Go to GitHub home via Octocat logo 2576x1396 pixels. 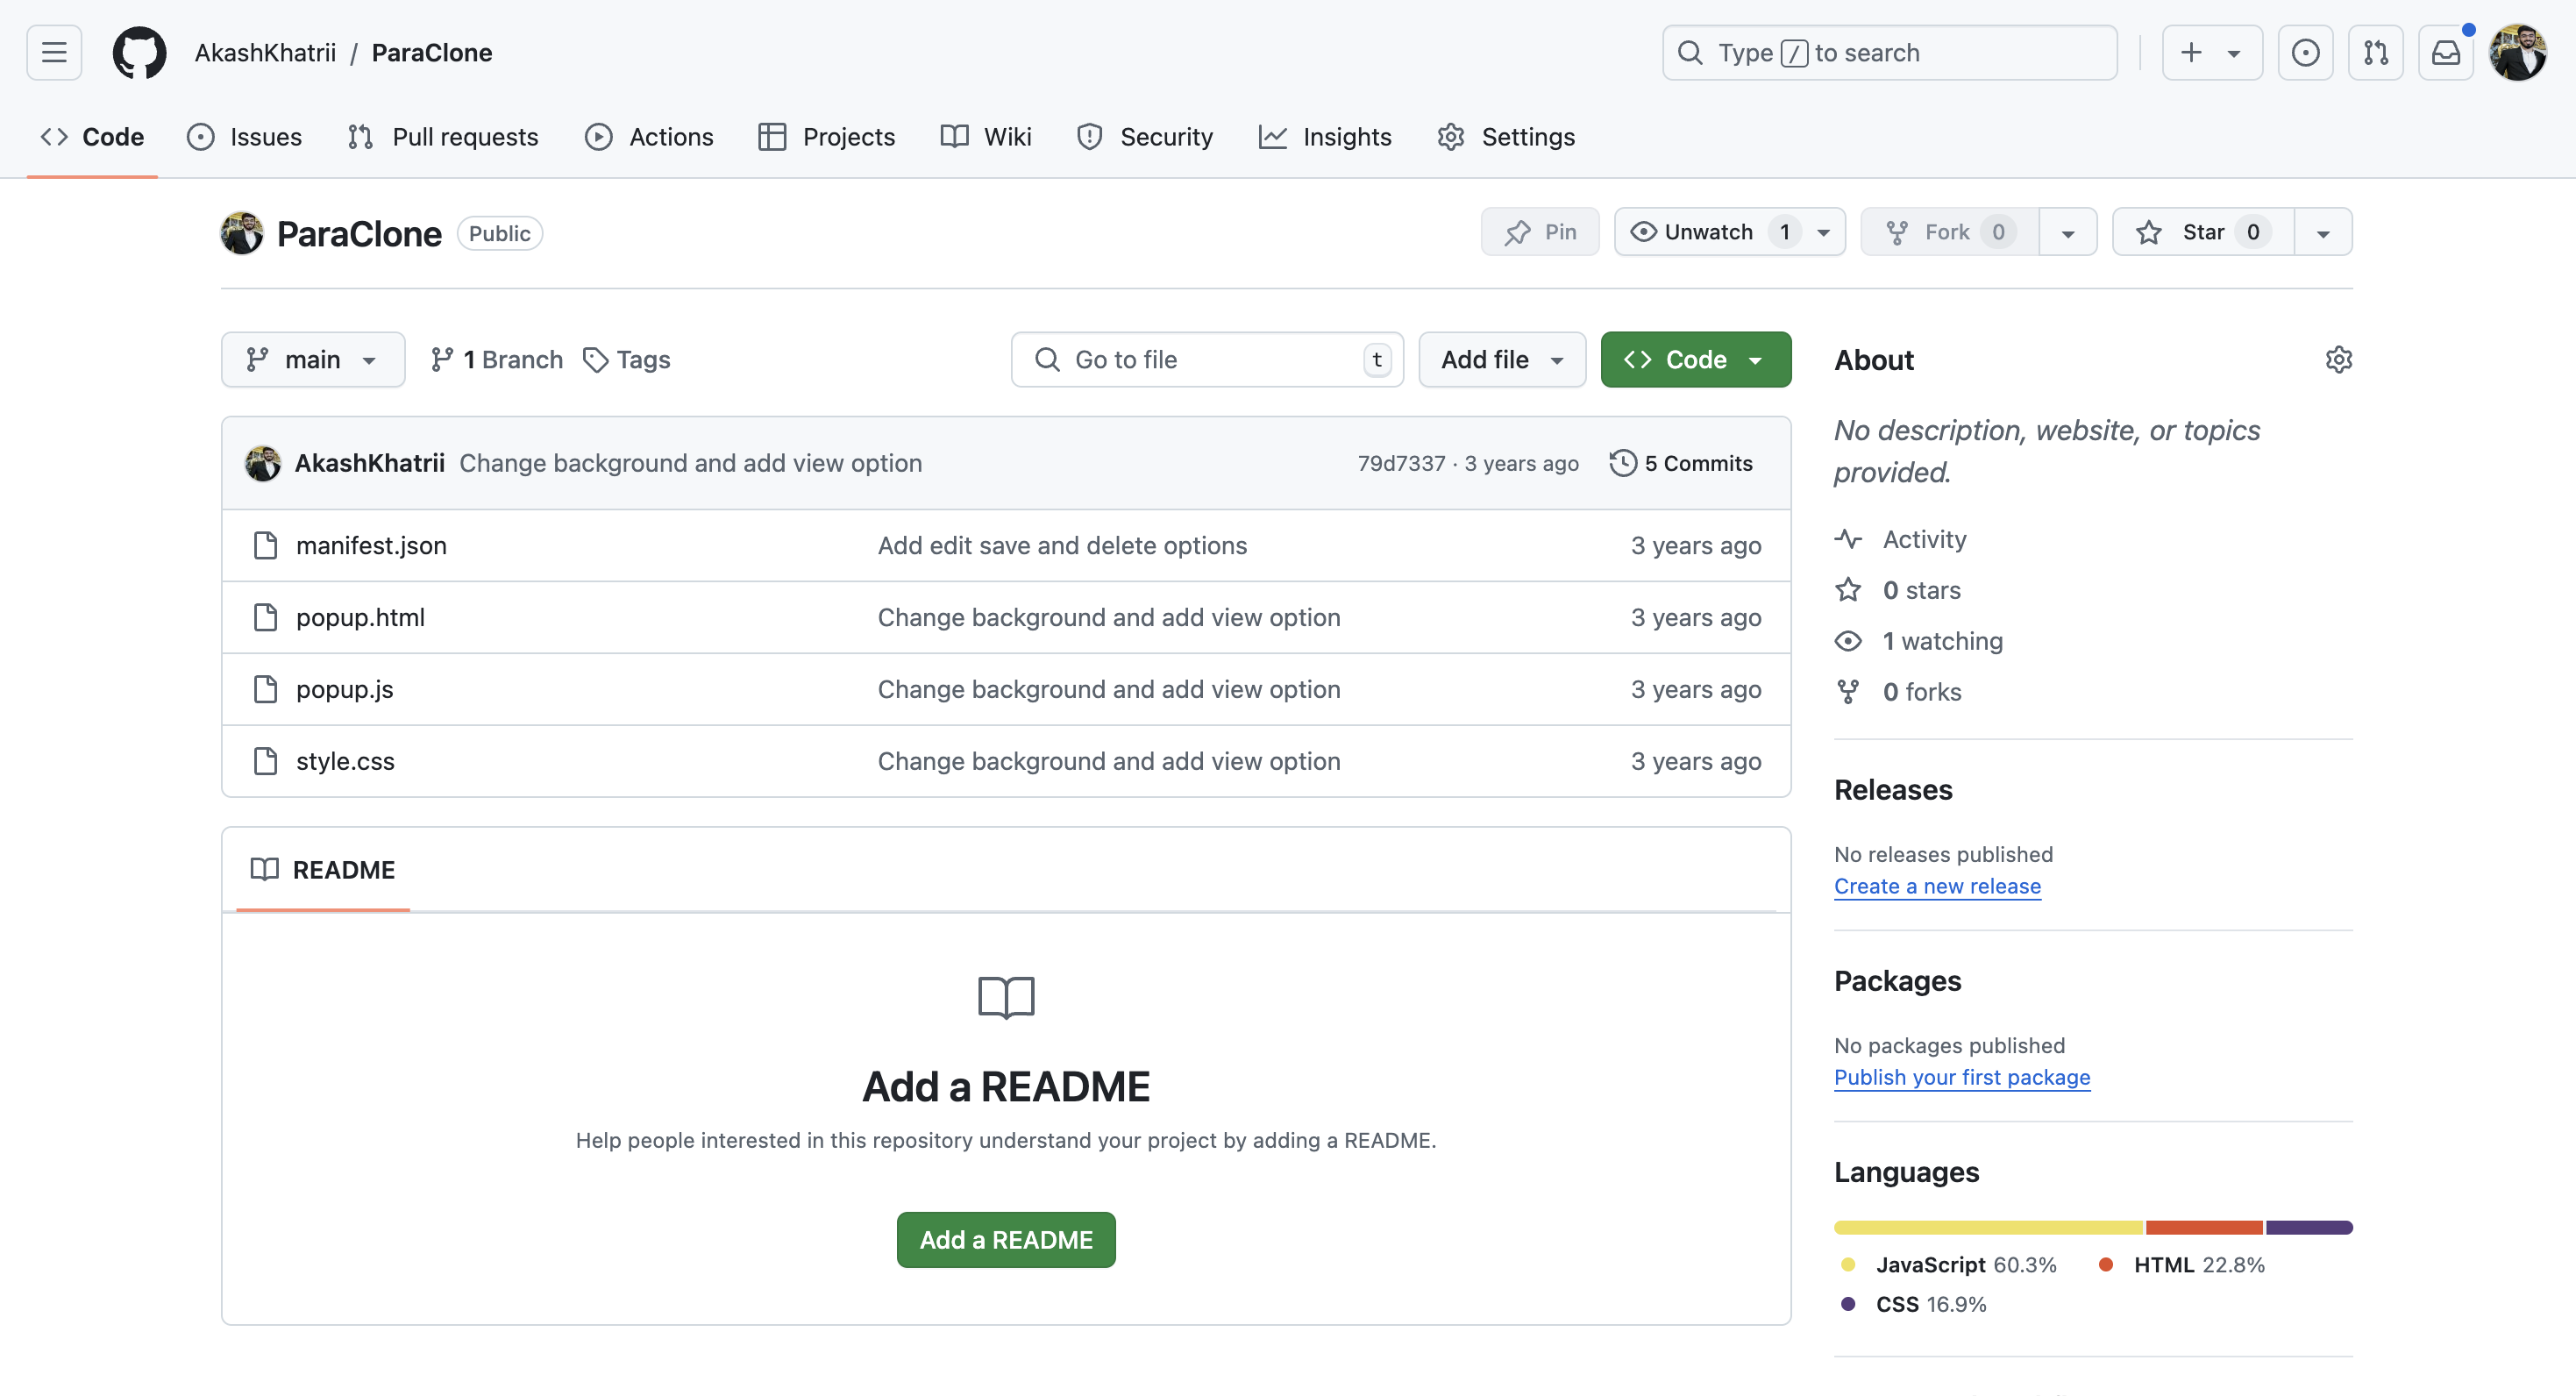coord(139,52)
